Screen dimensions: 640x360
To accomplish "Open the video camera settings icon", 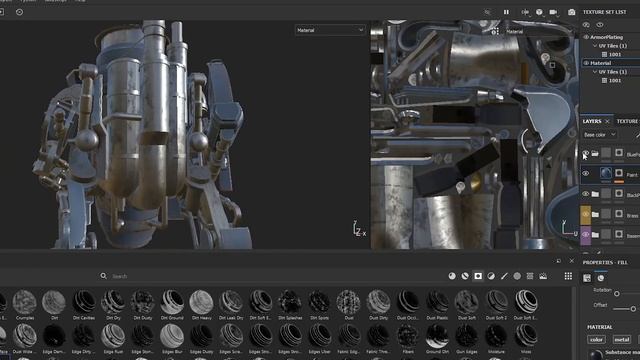I will 553,12.
